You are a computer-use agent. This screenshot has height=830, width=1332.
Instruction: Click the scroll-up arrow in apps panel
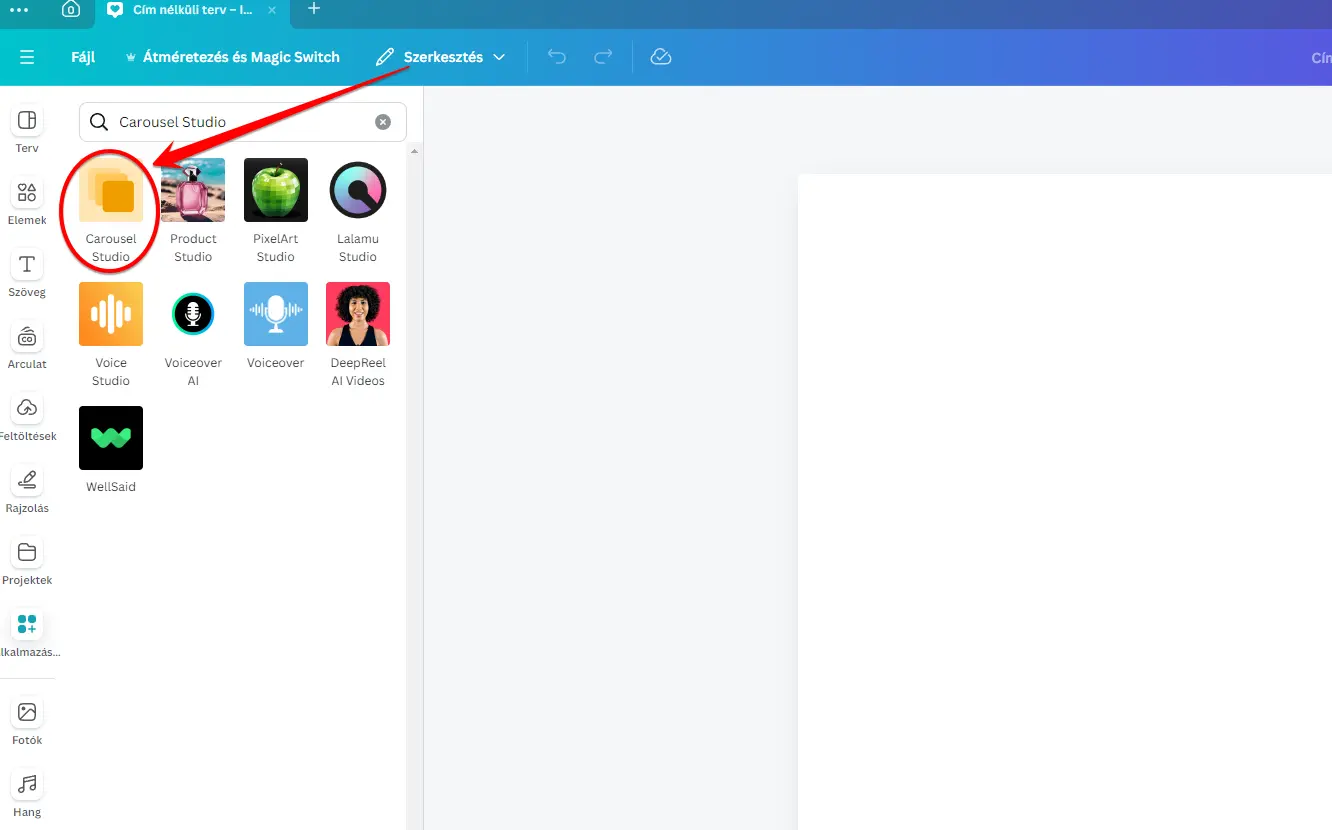pos(415,151)
